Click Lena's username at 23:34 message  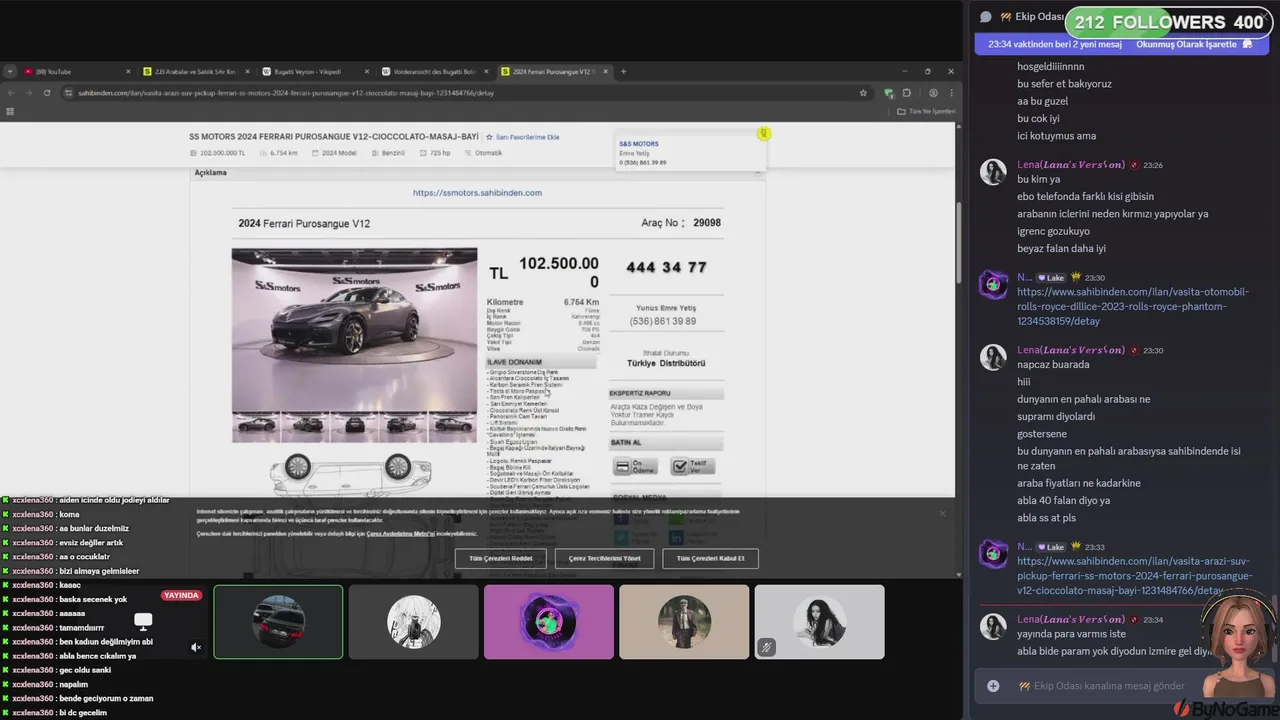click(1070, 619)
